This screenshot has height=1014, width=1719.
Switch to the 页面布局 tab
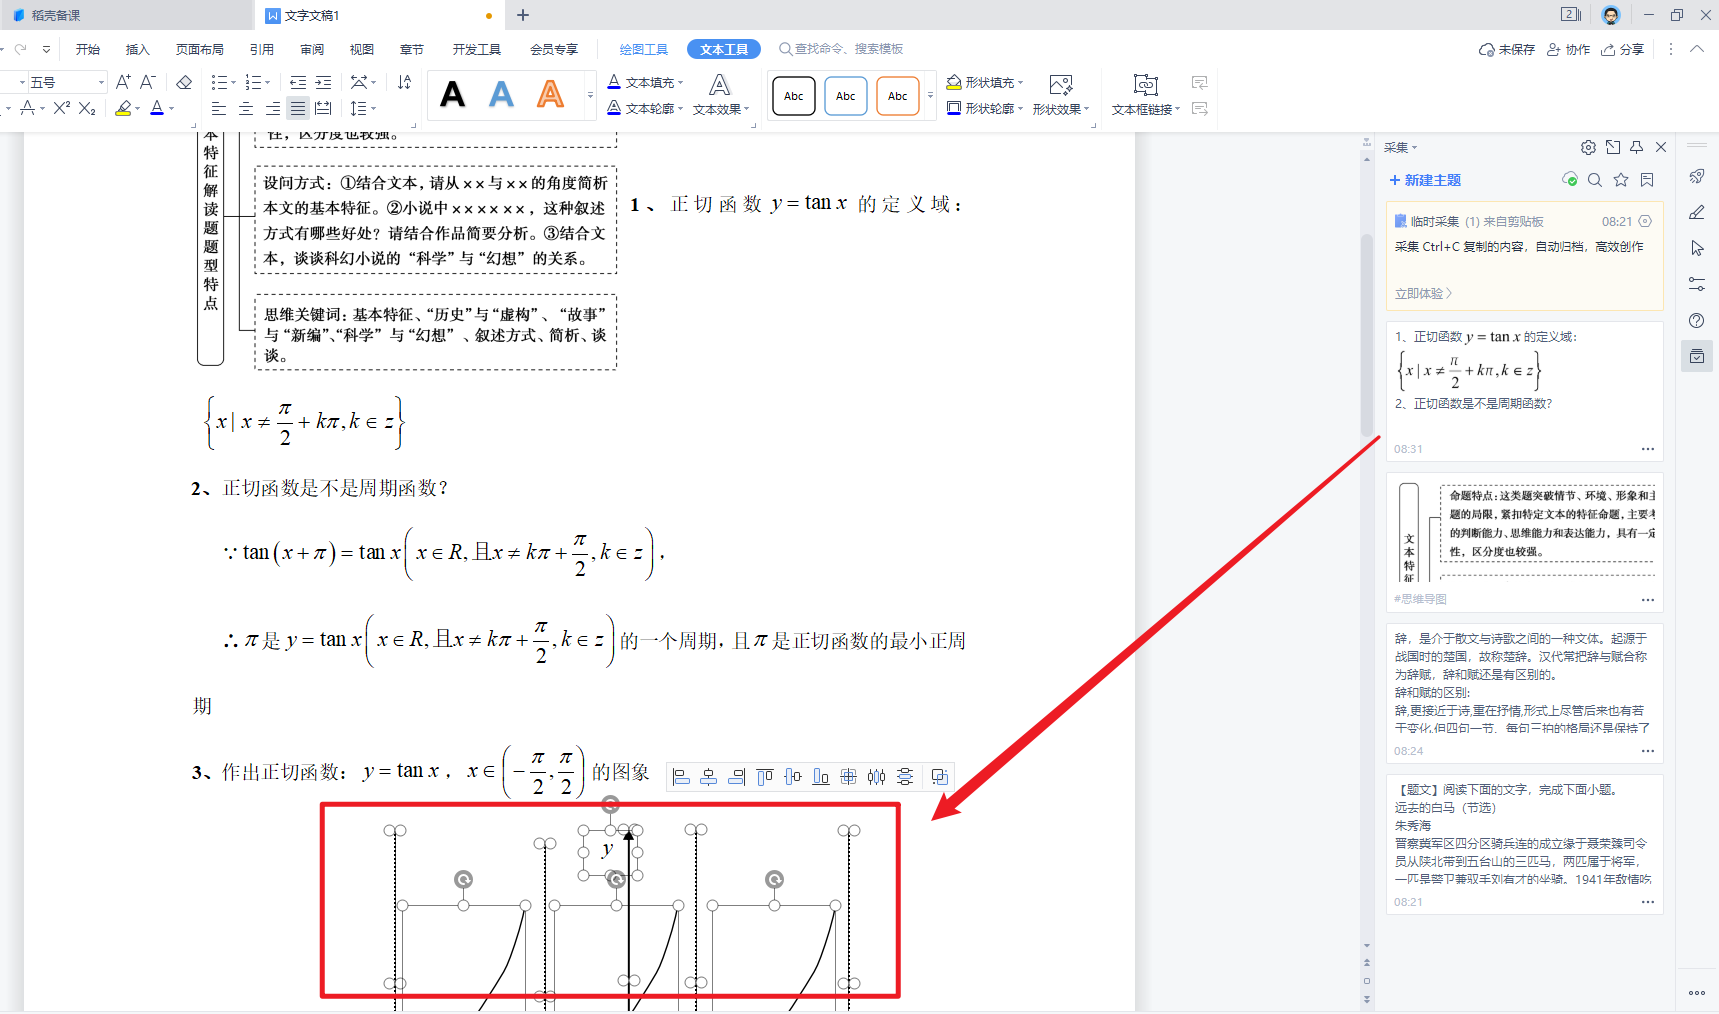[200, 49]
